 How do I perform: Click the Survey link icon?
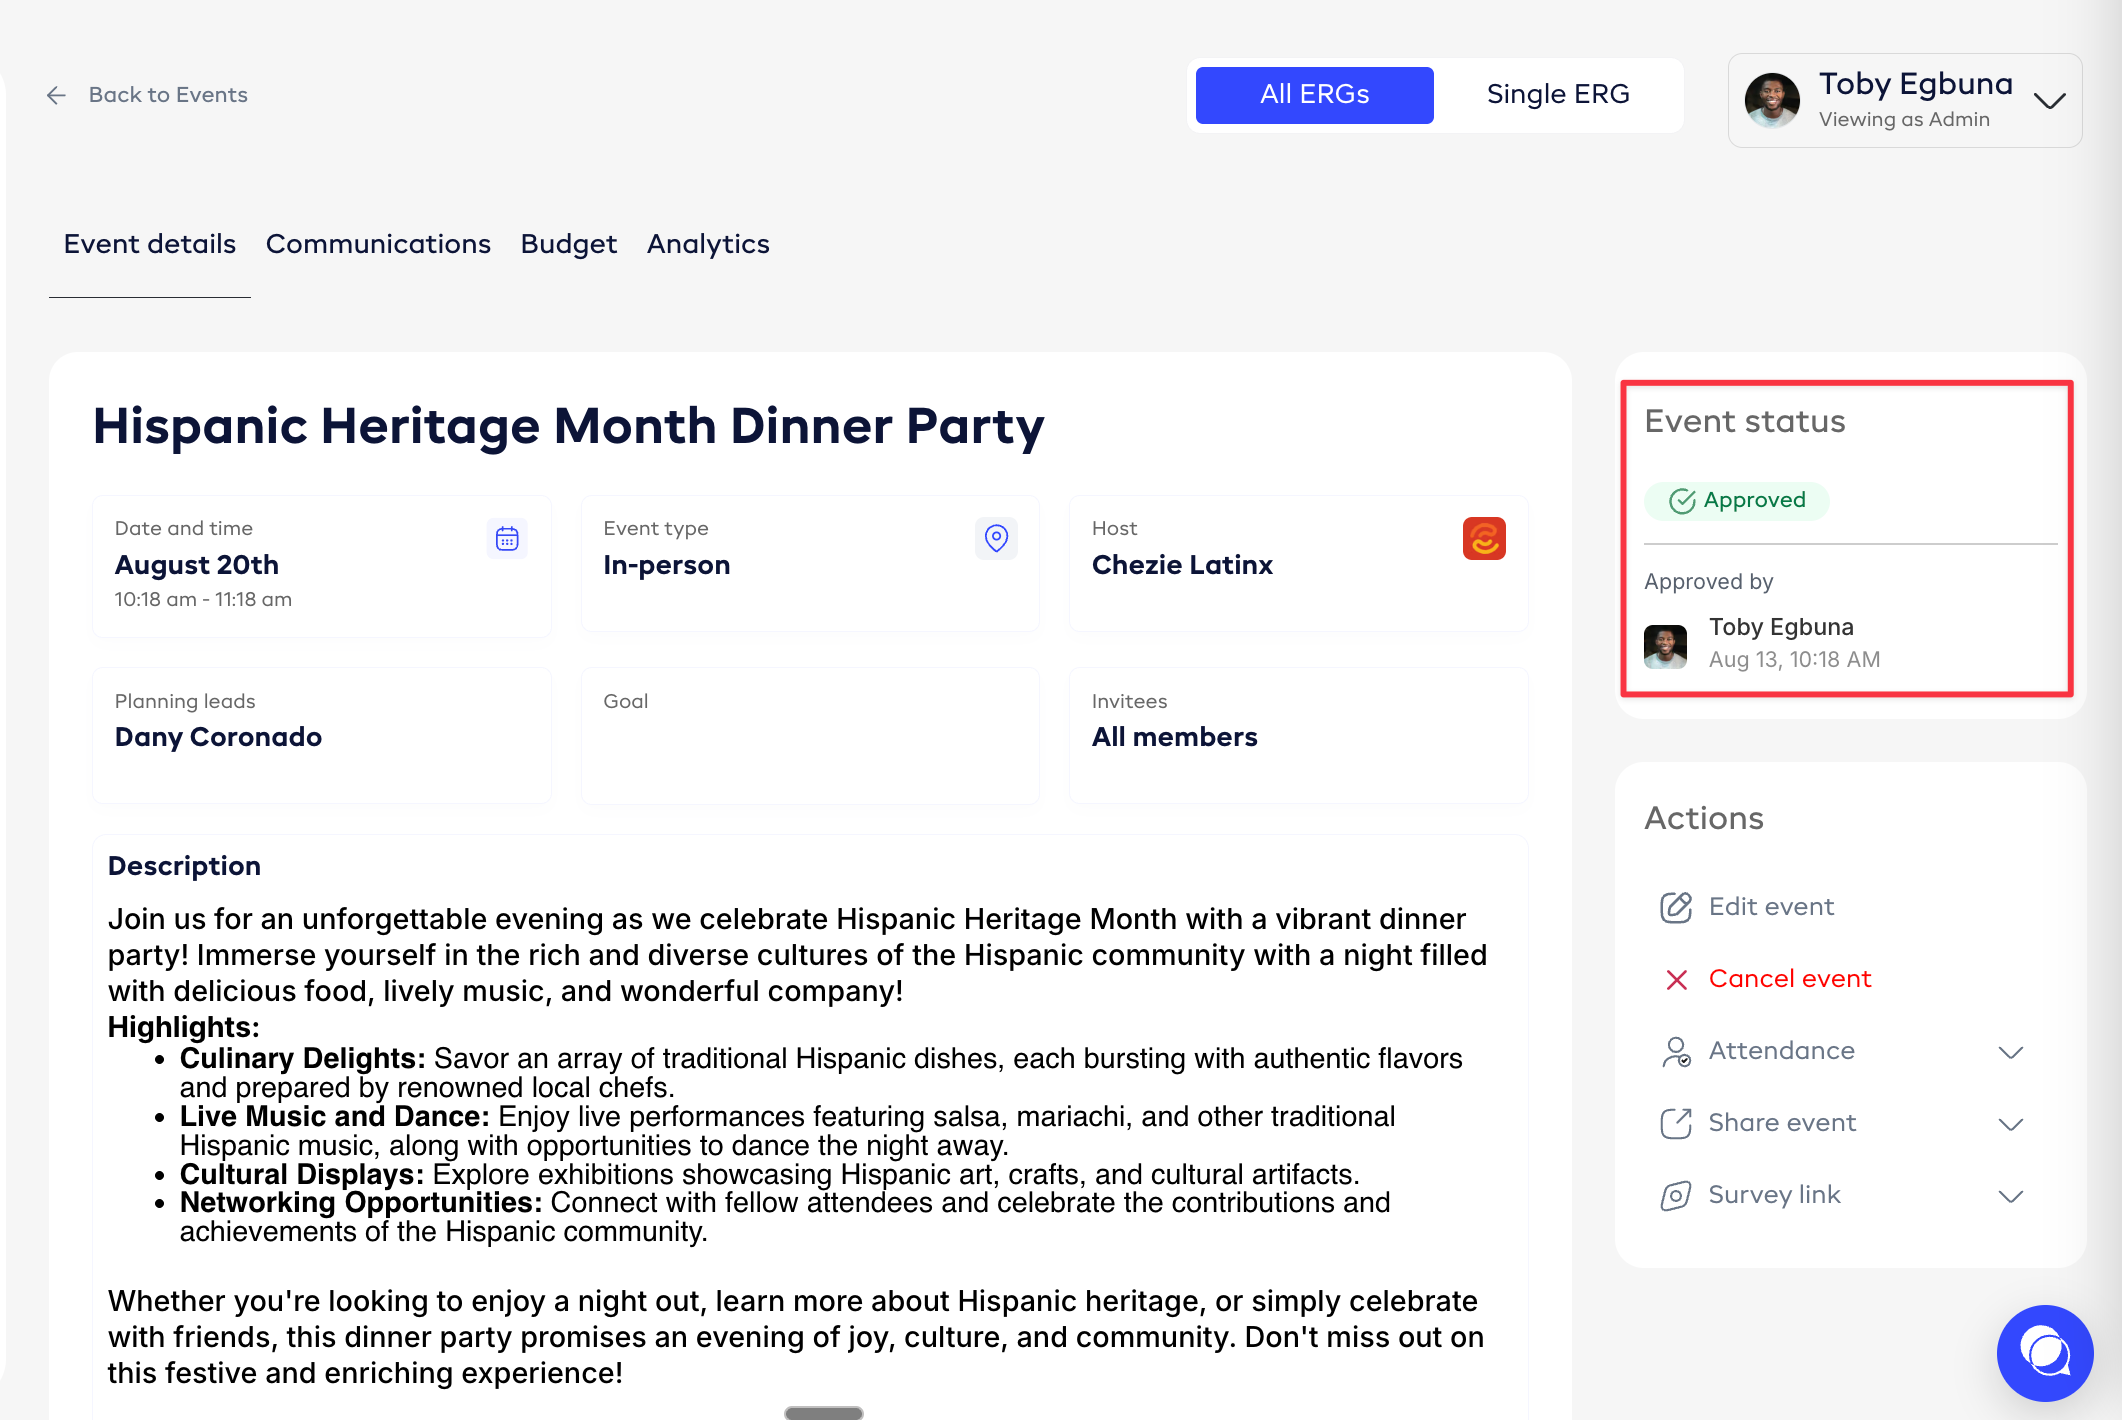pyautogui.click(x=1676, y=1195)
